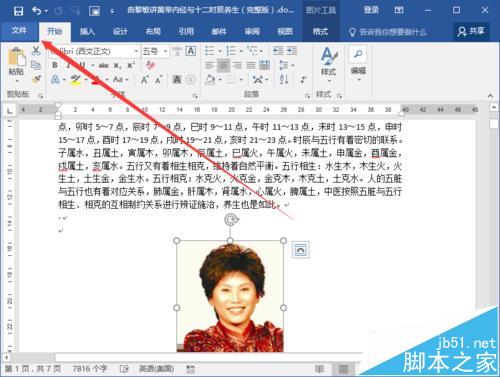Screen dimensions: 500x377
Task: Open proofing status icon in status bar
Action: (124, 369)
